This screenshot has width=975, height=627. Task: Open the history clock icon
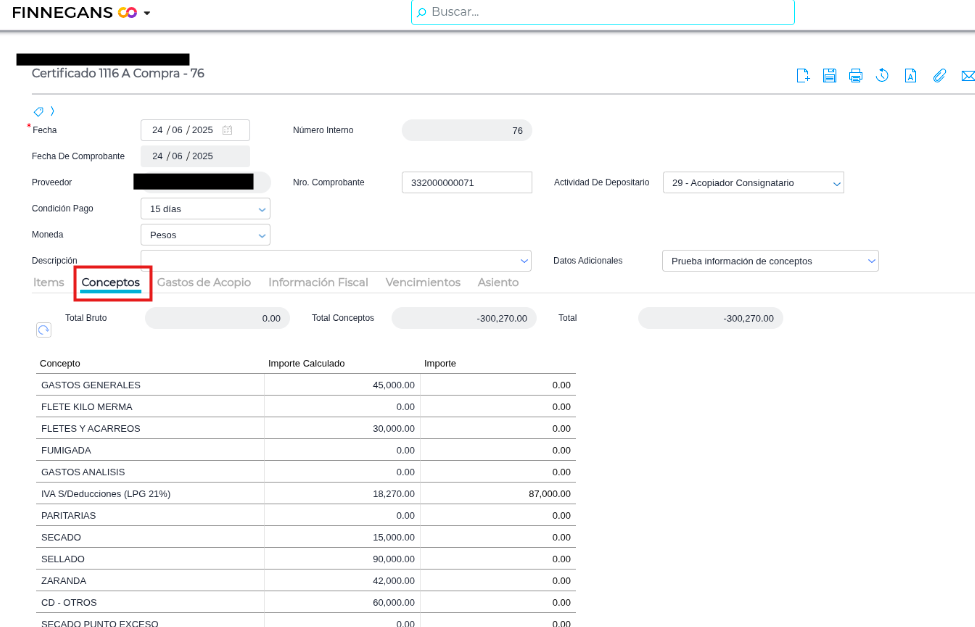883,76
